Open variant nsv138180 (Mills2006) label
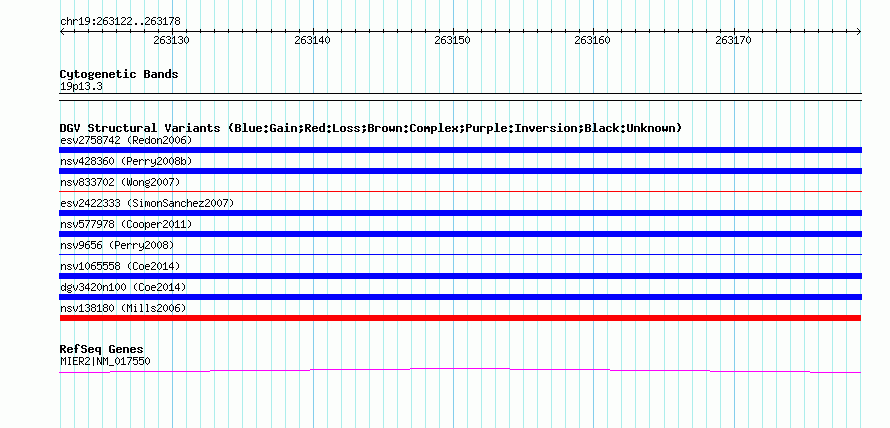This screenshot has width=890, height=428. 123,308
